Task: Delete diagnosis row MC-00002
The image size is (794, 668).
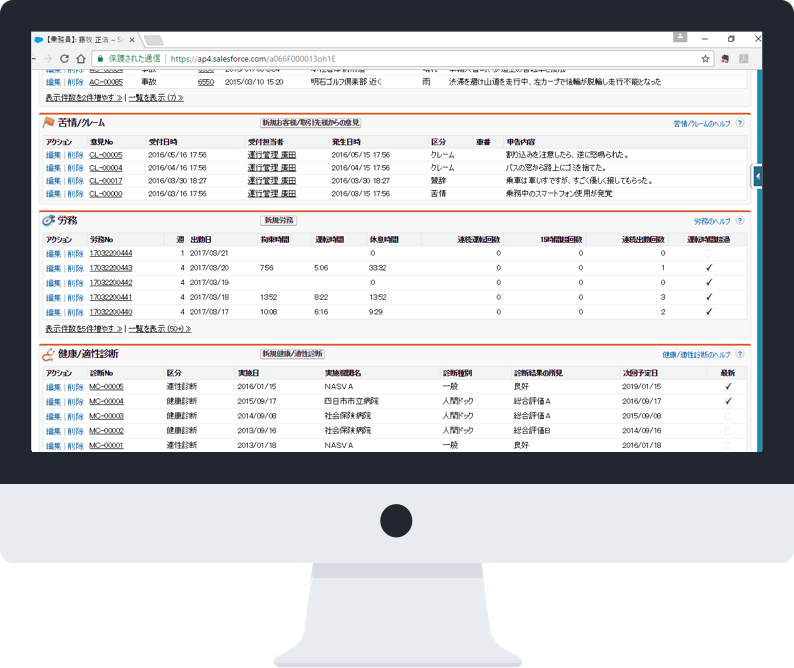Action: pyautogui.click(x=75, y=431)
